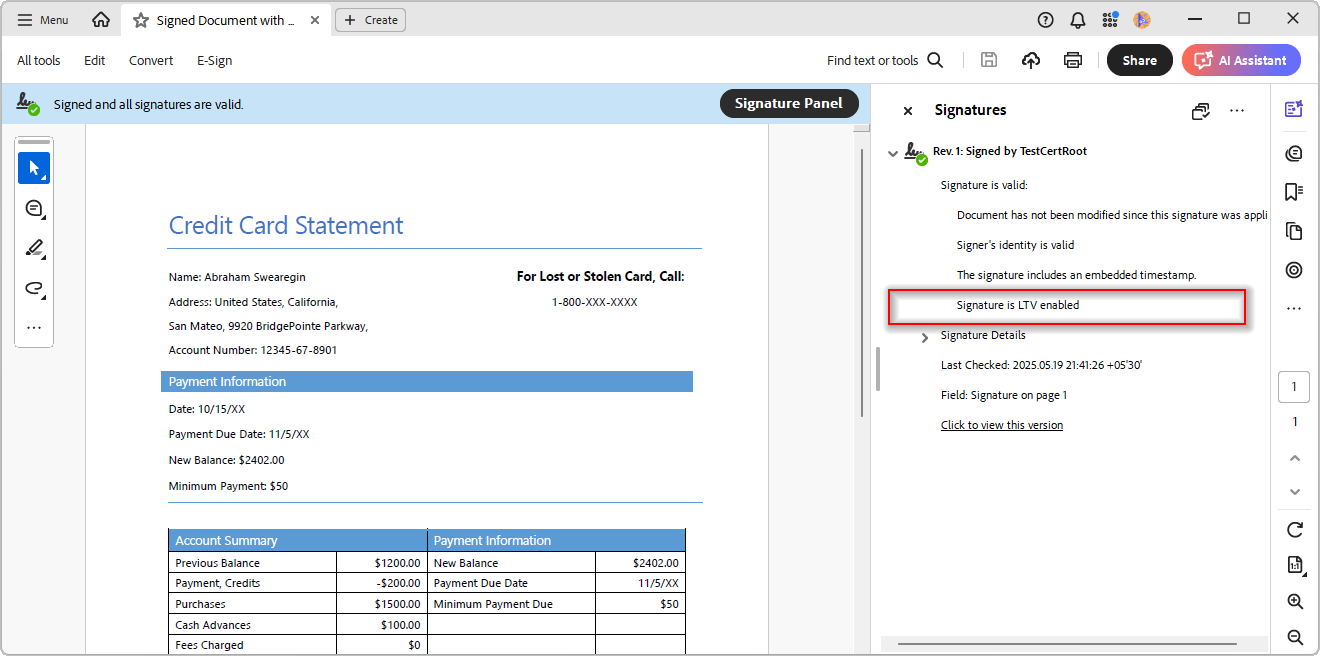Open notifications bell
The width and height of the screenshot is (1320, 656).
[x=1077, y=20]
